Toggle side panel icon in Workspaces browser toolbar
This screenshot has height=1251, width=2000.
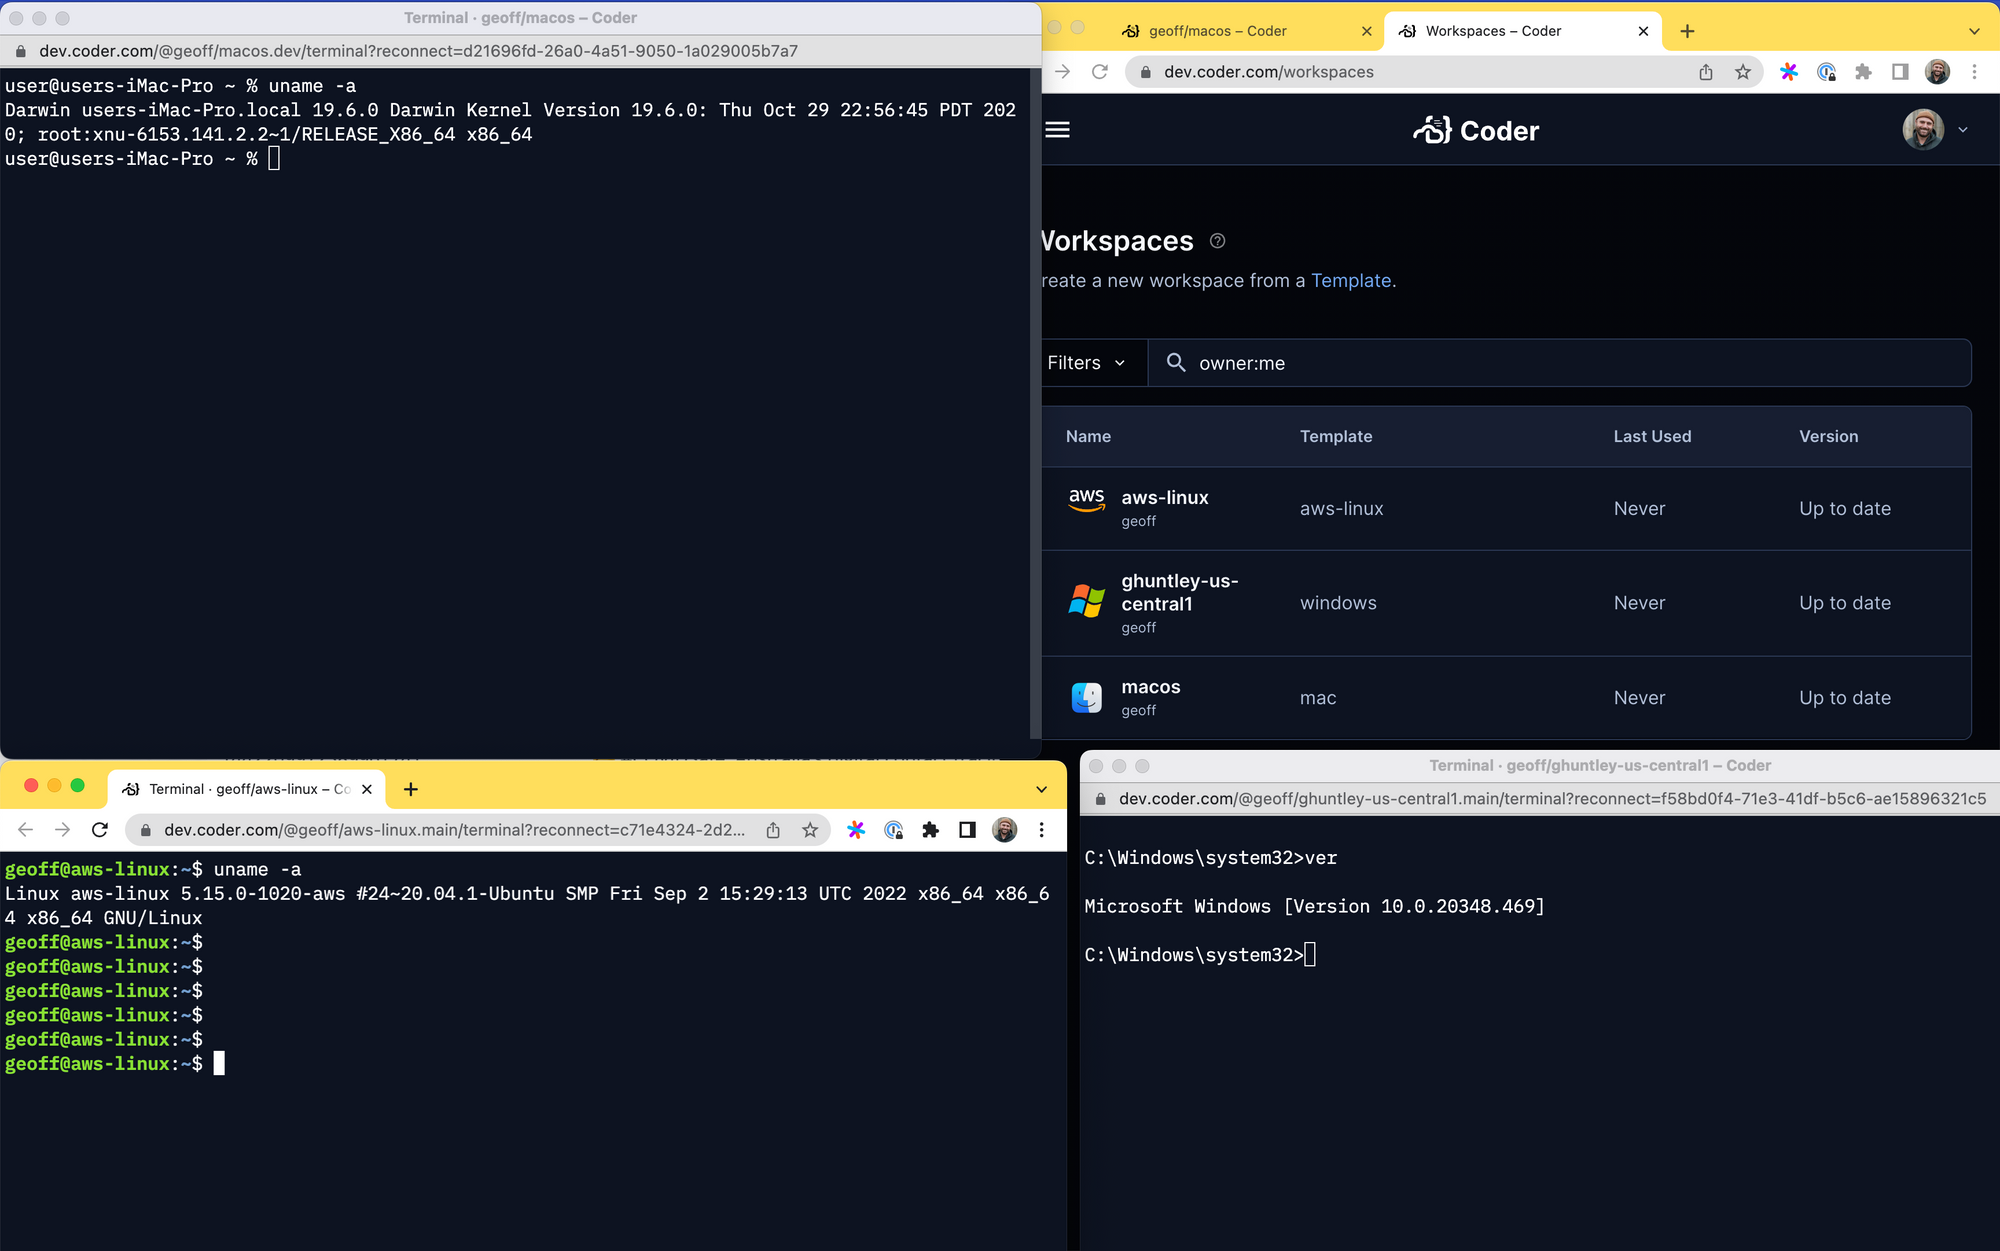1900,72
